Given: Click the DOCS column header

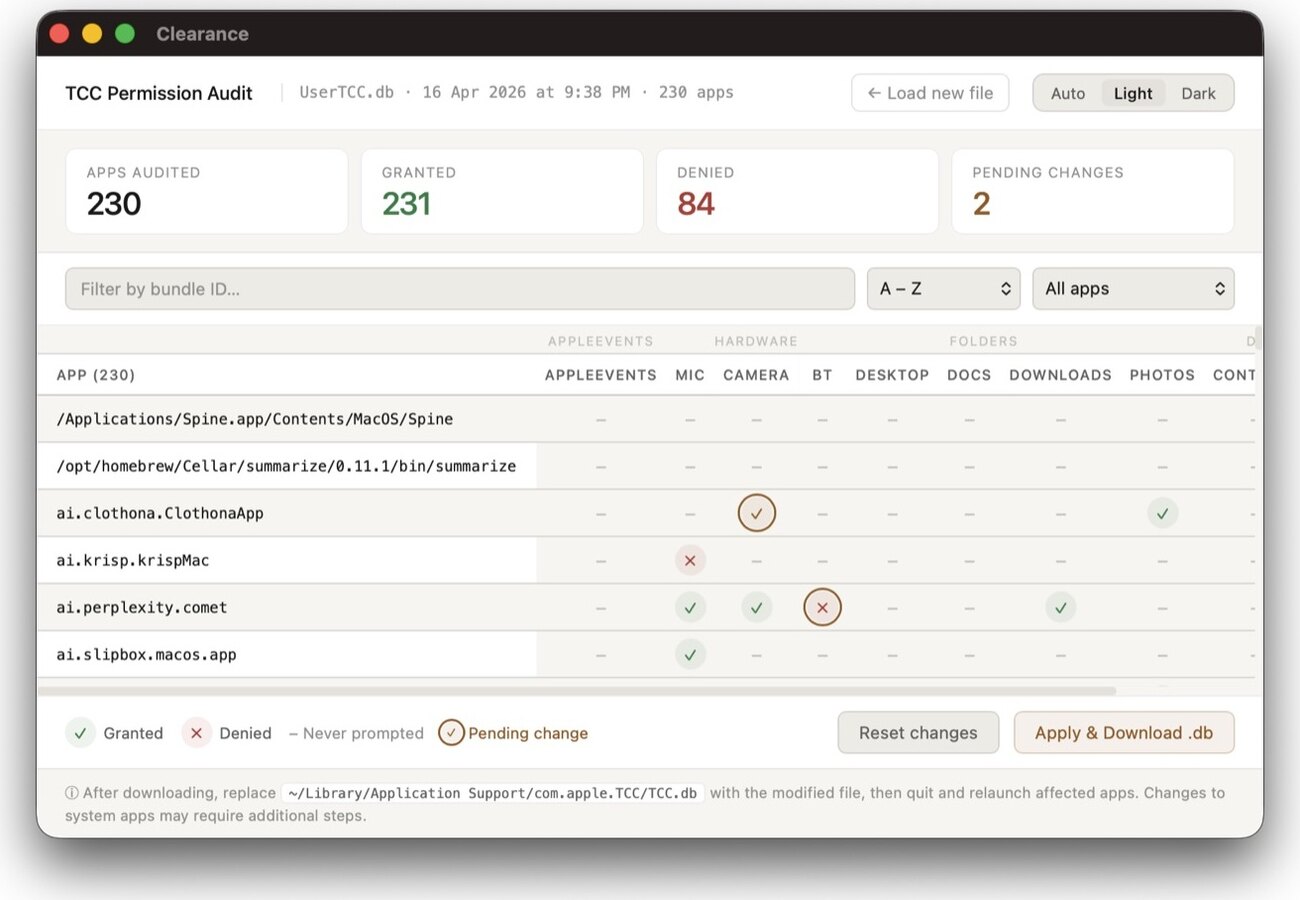Looking at the screenshot, I should point(969,375).
